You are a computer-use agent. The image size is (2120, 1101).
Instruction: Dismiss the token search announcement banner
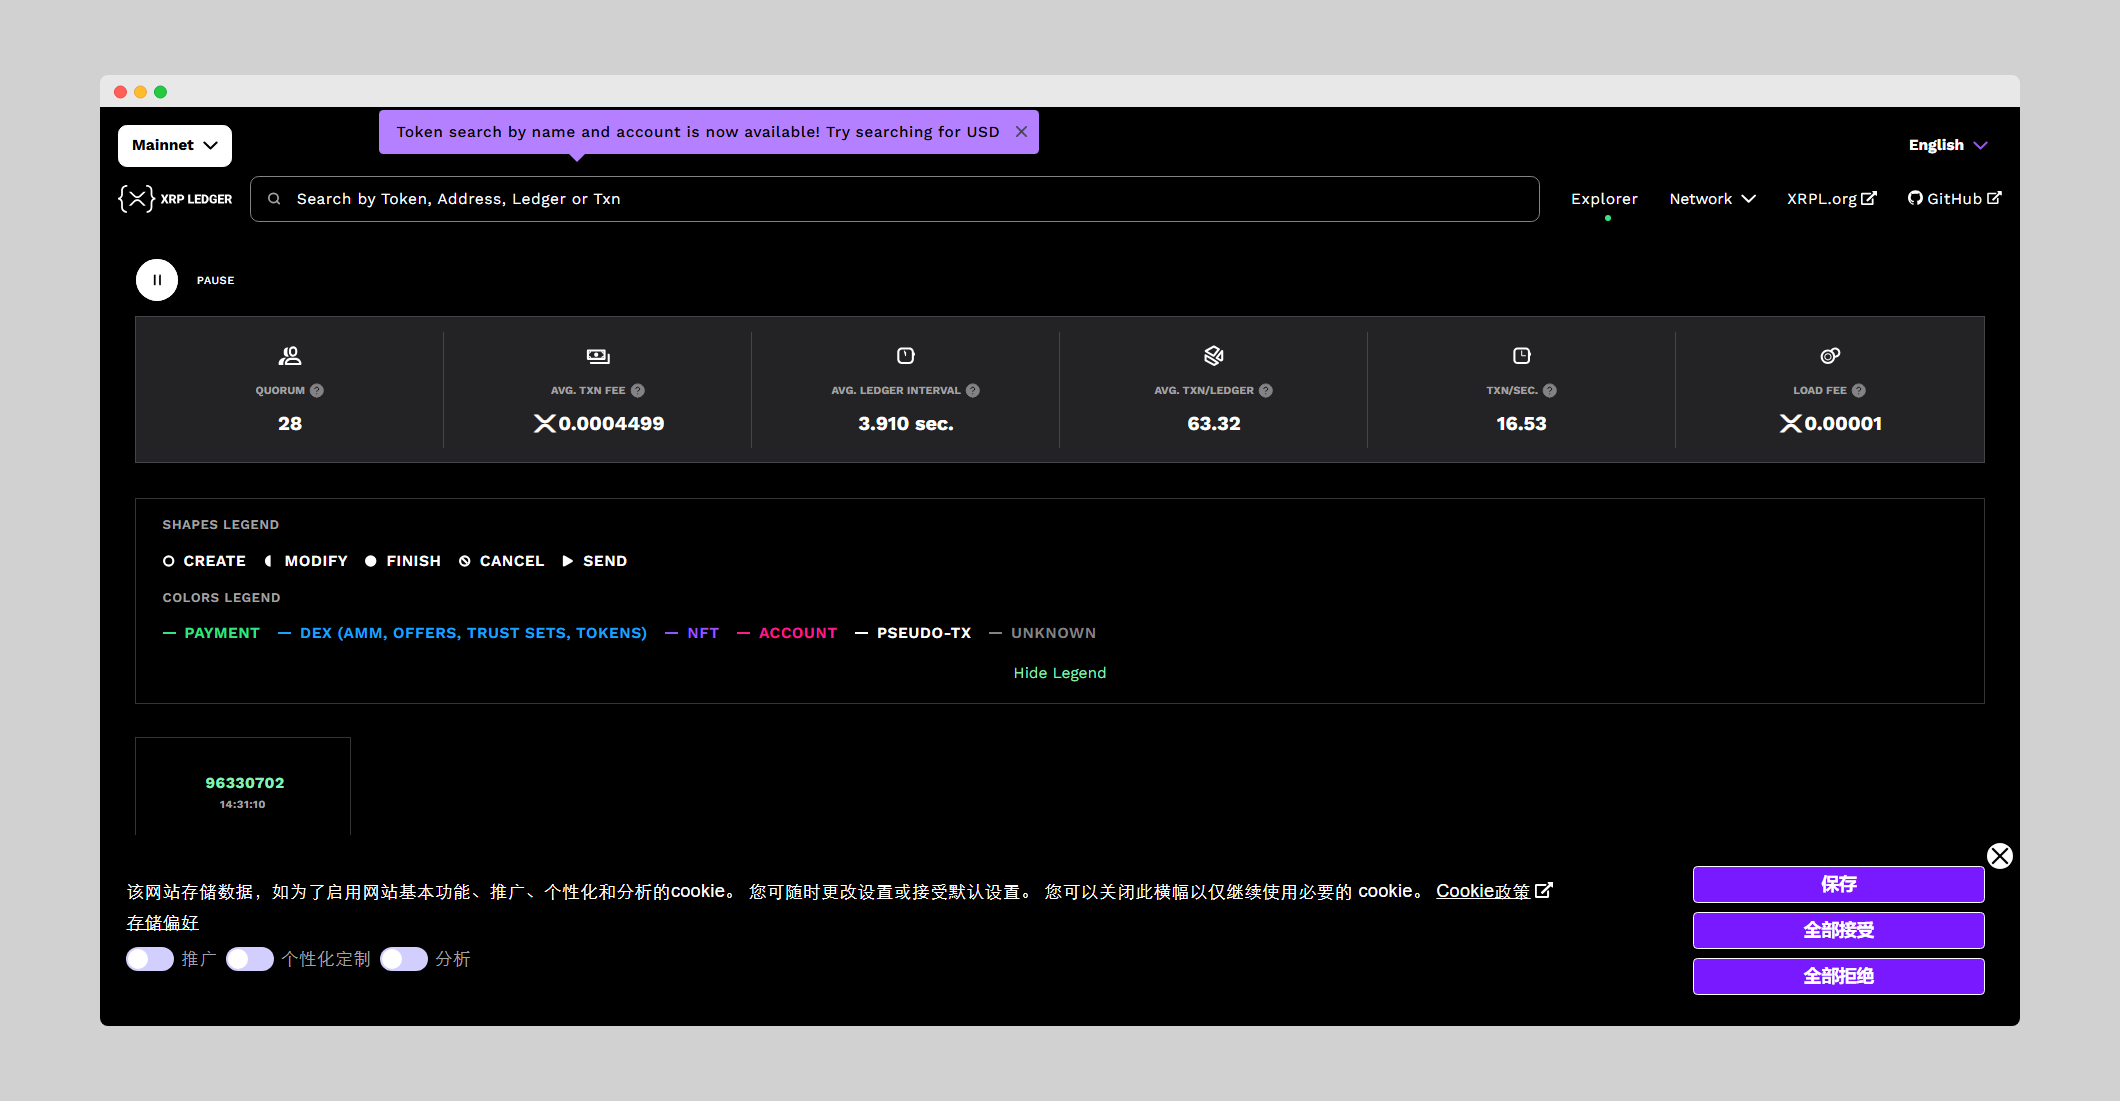[x=1021, y=132]
